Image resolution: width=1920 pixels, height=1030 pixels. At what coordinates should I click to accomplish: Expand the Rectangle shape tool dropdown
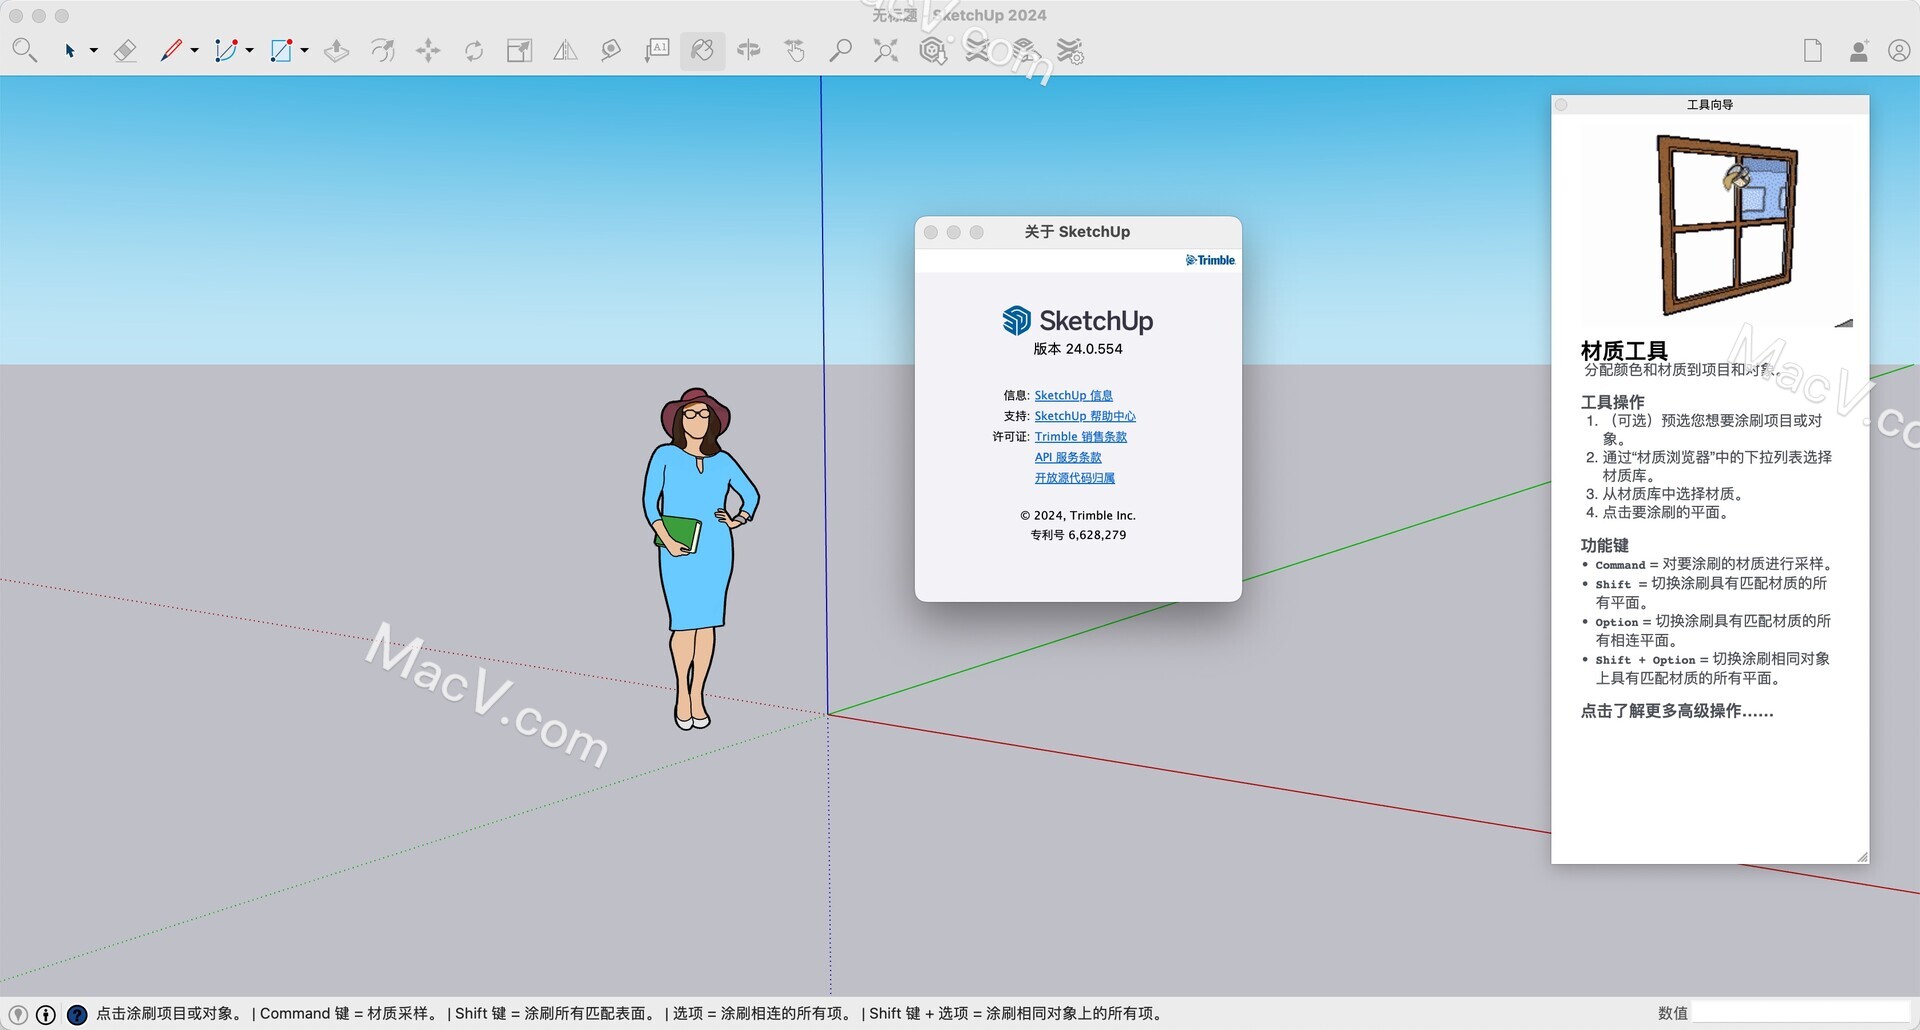pos(305,50)
